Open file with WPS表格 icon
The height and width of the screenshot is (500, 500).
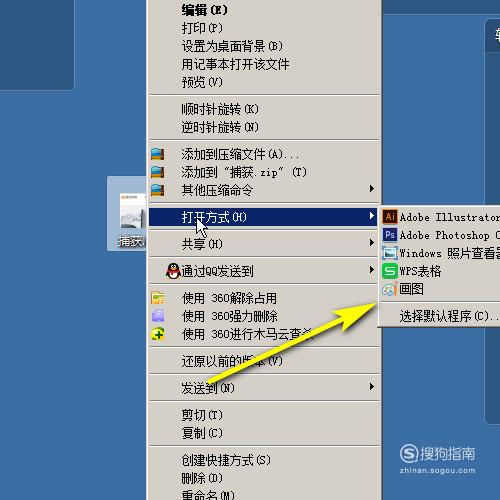[x=390, y=271]
